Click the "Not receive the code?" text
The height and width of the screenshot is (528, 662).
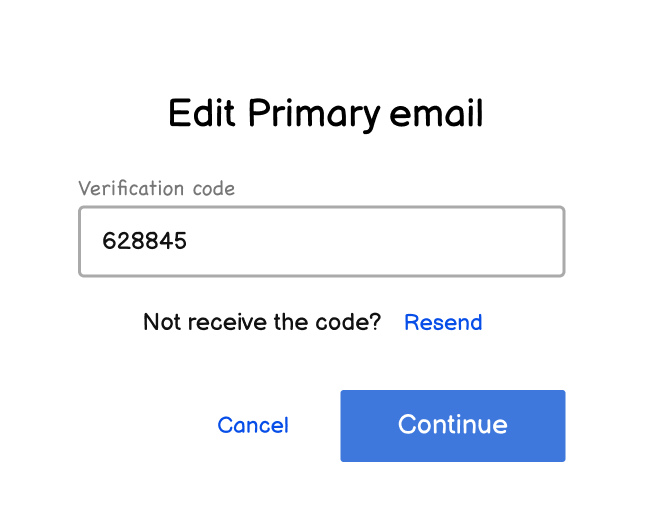(262, 322)
